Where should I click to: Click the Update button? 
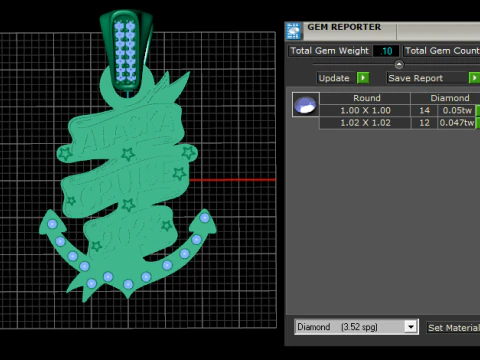(x=334, y=78)
